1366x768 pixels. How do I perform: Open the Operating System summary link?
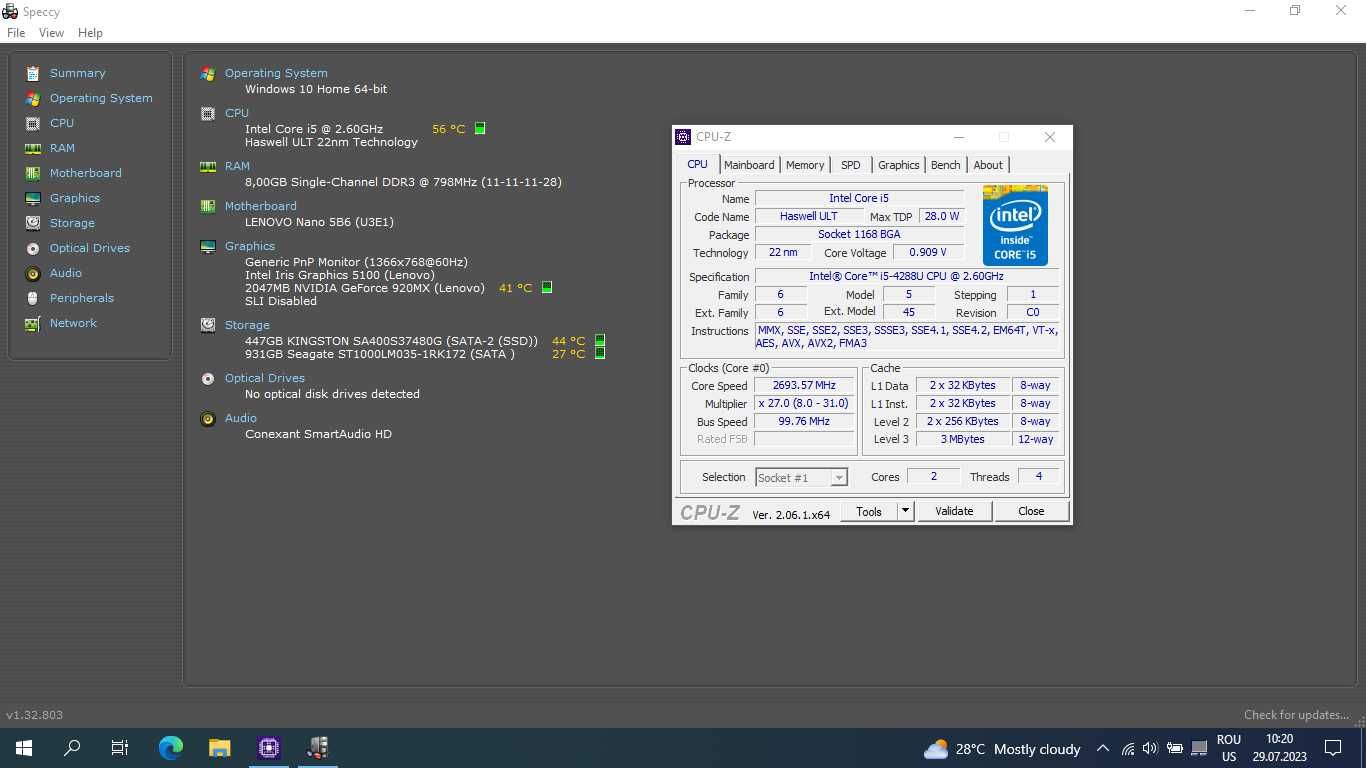pos(276,73)
